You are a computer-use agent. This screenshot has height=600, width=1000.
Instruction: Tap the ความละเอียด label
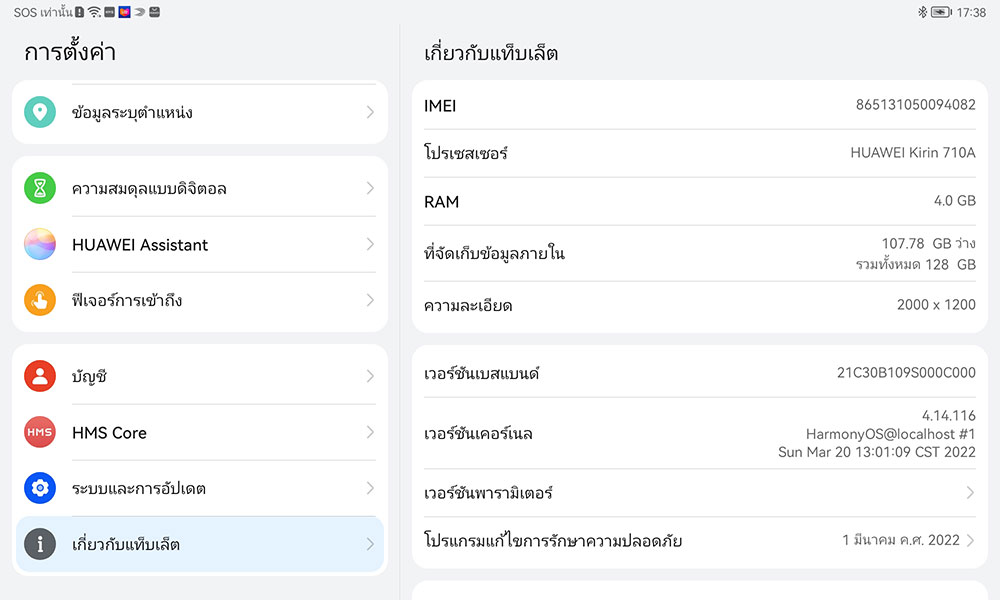(468, 306)
